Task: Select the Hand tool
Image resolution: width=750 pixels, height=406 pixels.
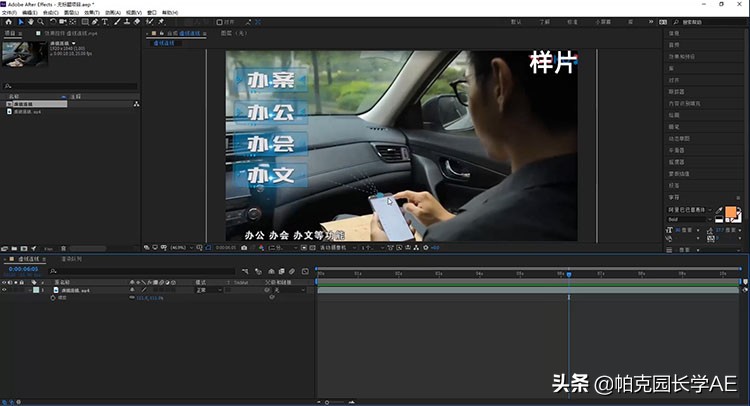Action: coord(31,22)
